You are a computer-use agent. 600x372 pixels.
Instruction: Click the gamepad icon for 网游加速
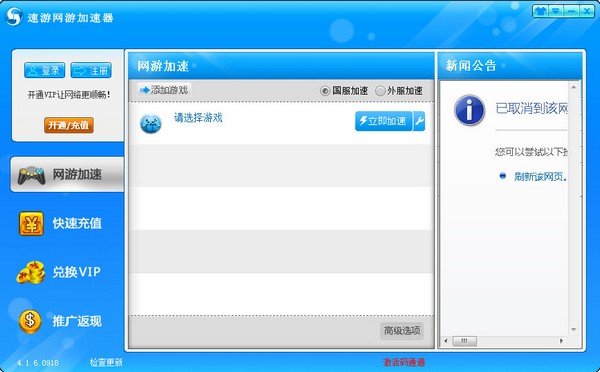(x=31, y=175)
